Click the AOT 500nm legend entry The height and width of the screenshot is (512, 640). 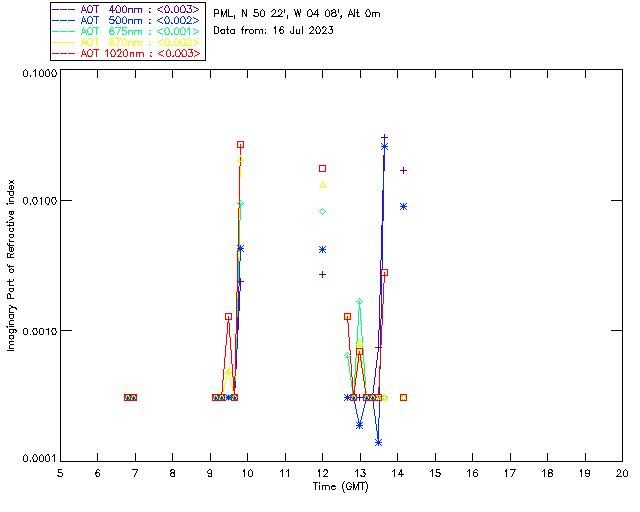click(x=126, y=20)
